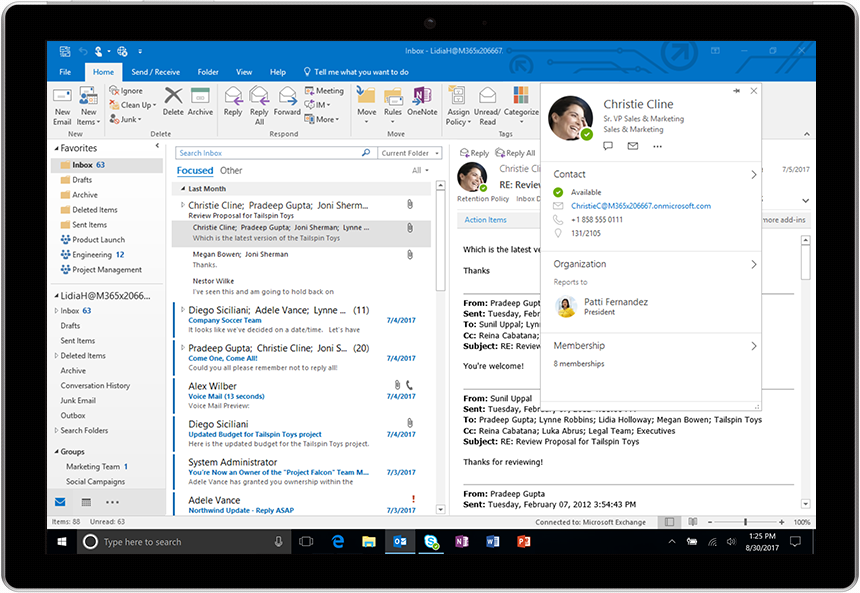Start an instant message with Christie Cline
Viewport: 860px width, 593px height.
click(x=608, y=146)
